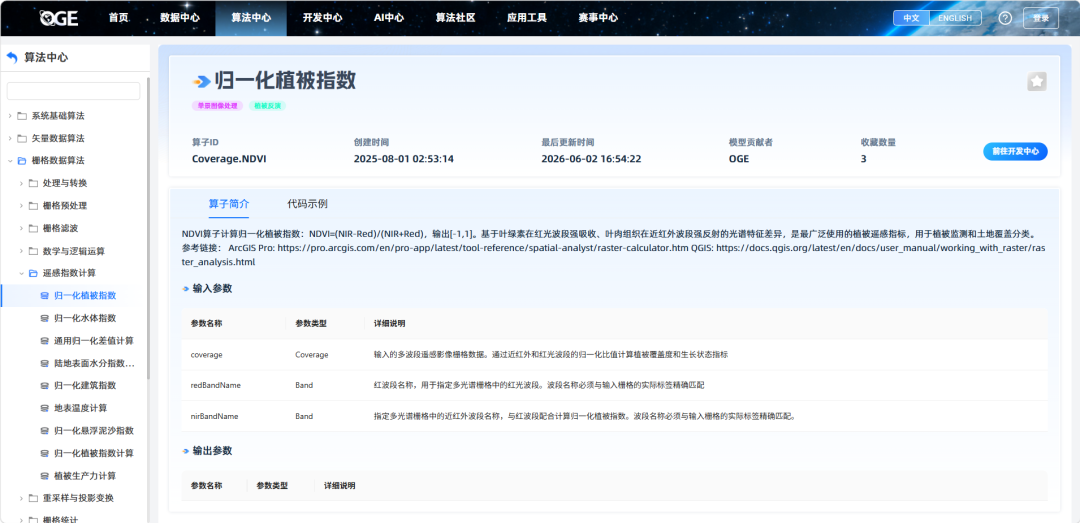Click the icon next to 归一化植被指数计算
This screenshot has width=1080, height=523.
click(x=45, y=453)
